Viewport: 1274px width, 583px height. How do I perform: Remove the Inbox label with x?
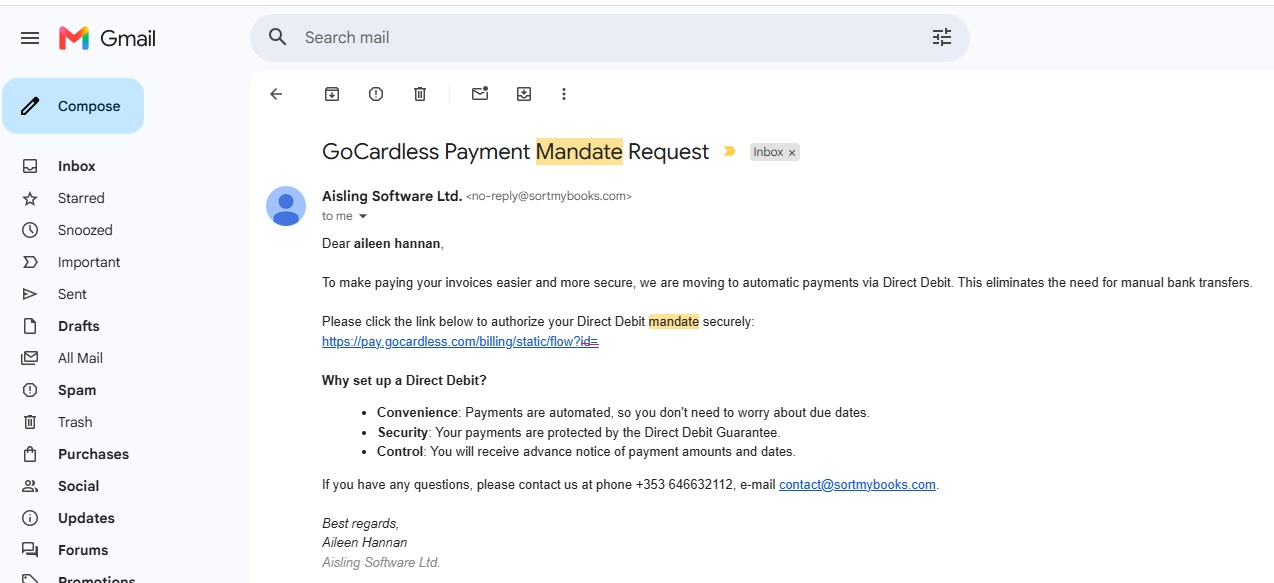pyautogui.click(x=792, y=153)
